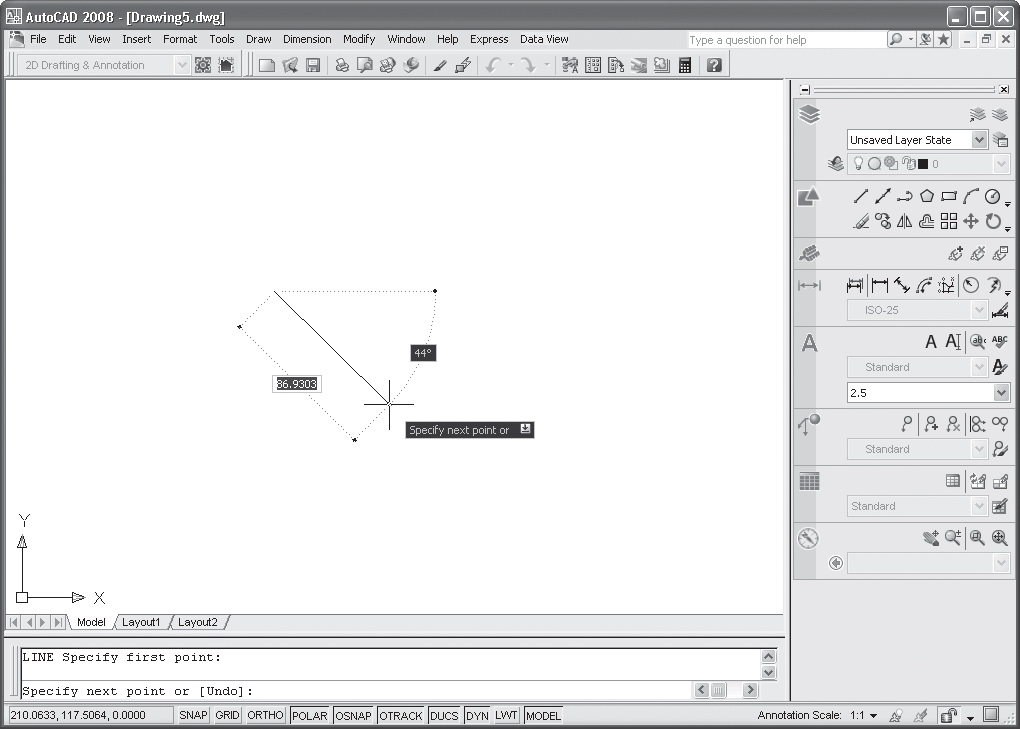Select the Offset tool

[x=927, y=222]
